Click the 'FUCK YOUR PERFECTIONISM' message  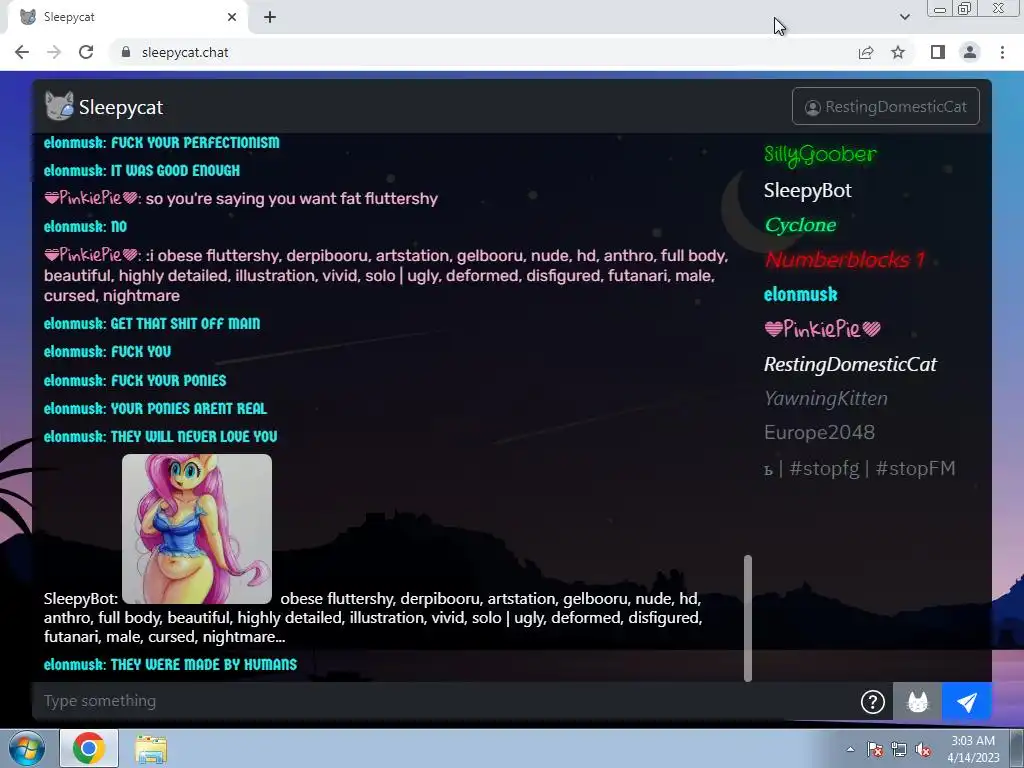click(195, 143)
